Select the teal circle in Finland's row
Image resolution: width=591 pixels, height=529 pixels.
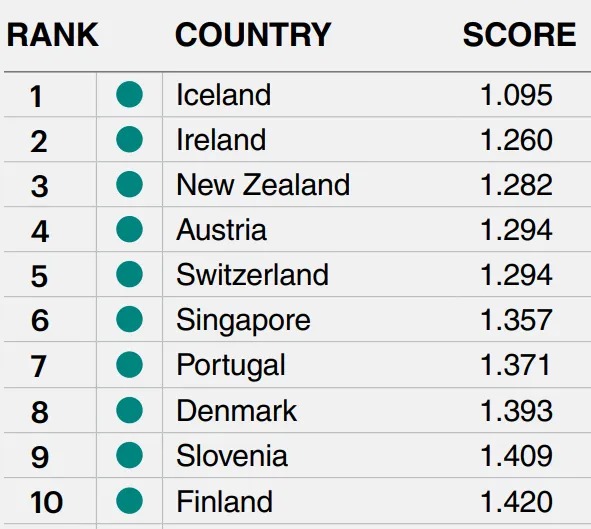pos(129,501)
